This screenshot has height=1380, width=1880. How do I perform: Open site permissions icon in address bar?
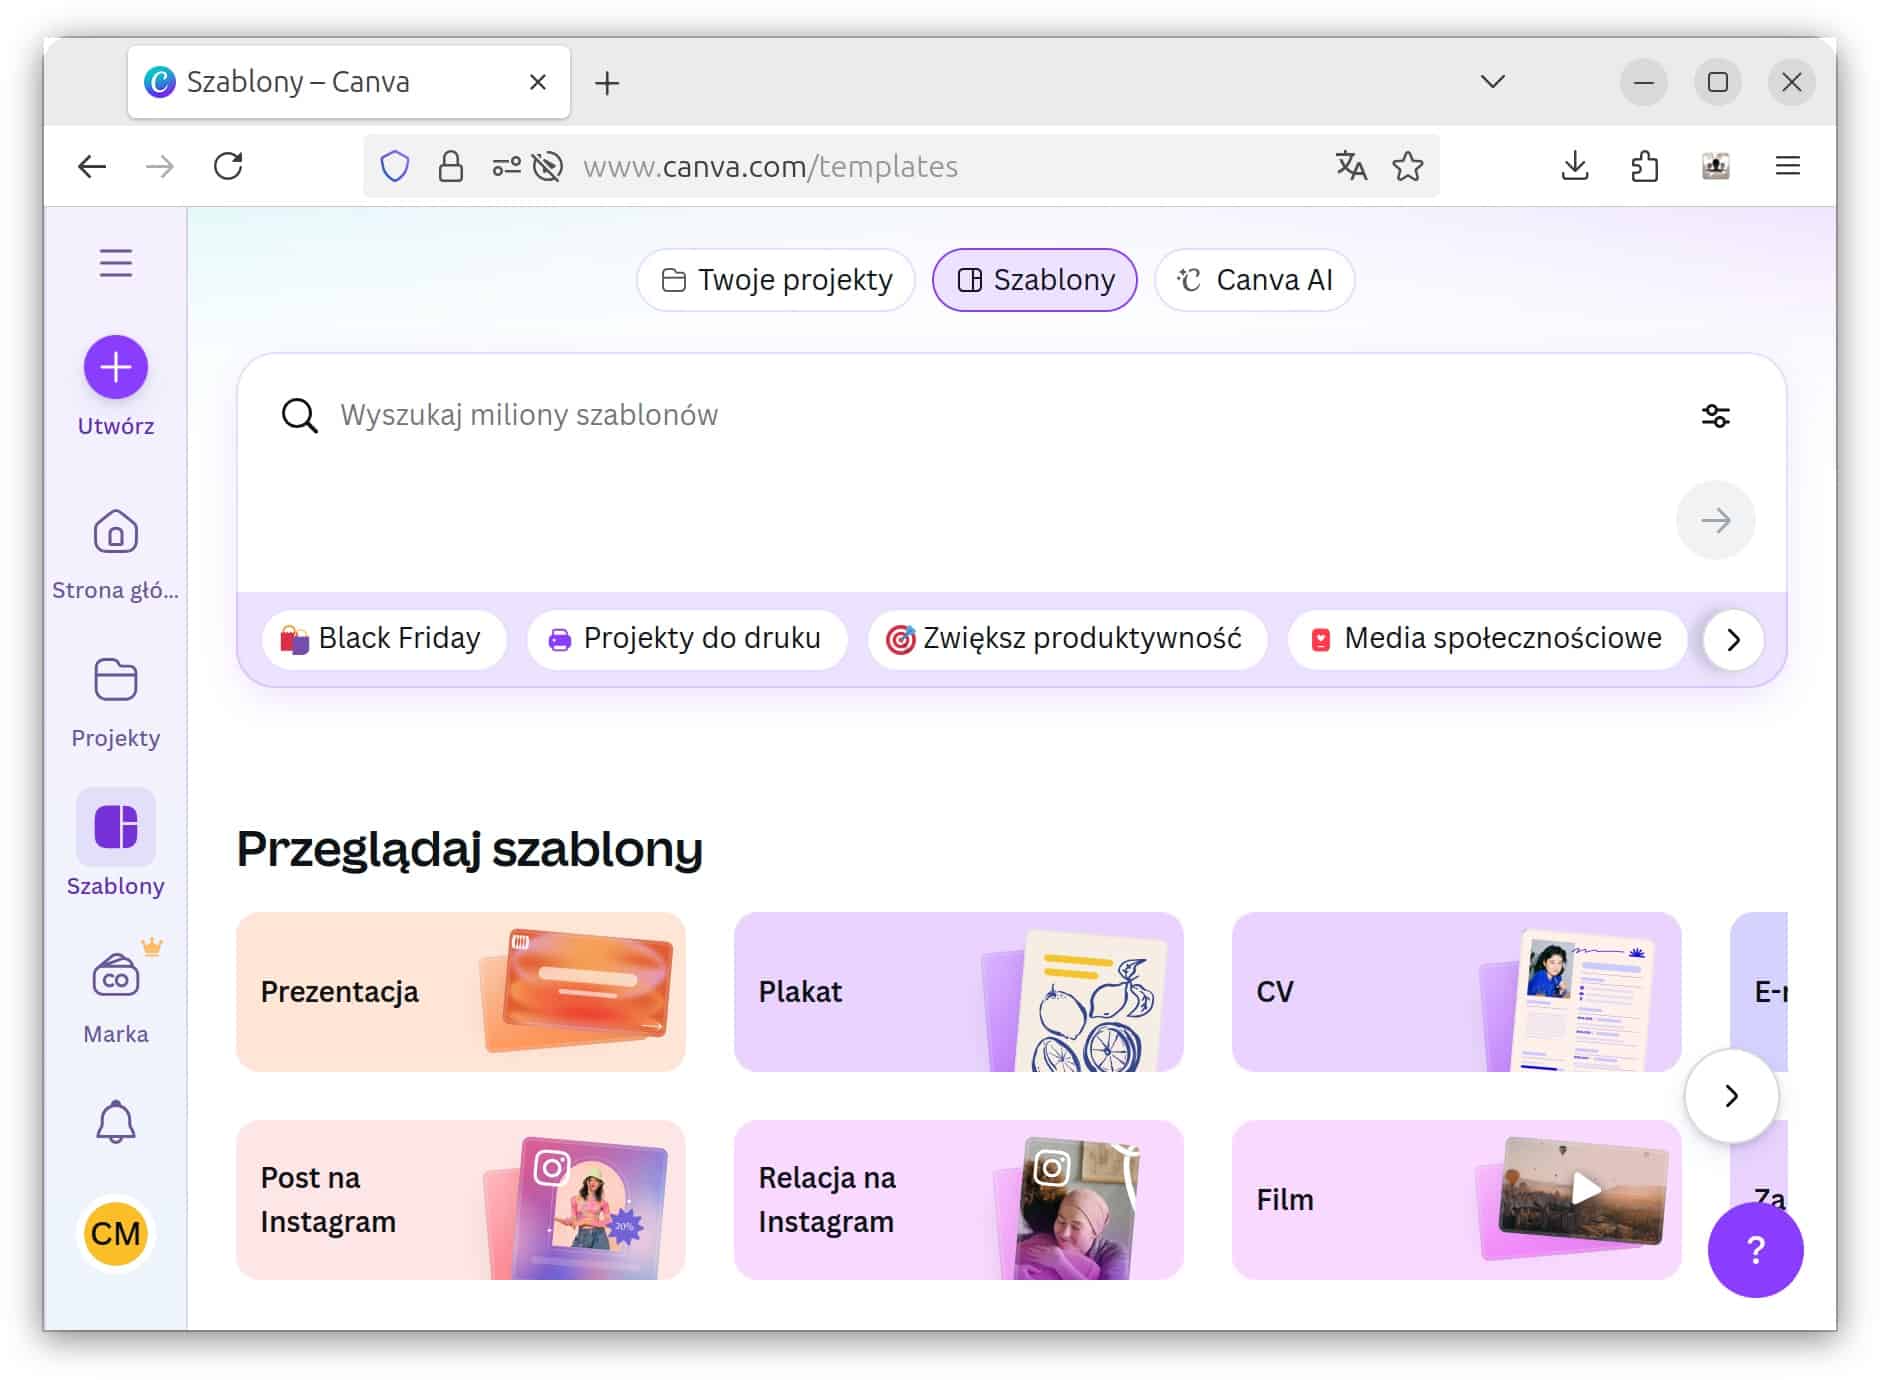[506, 166]
